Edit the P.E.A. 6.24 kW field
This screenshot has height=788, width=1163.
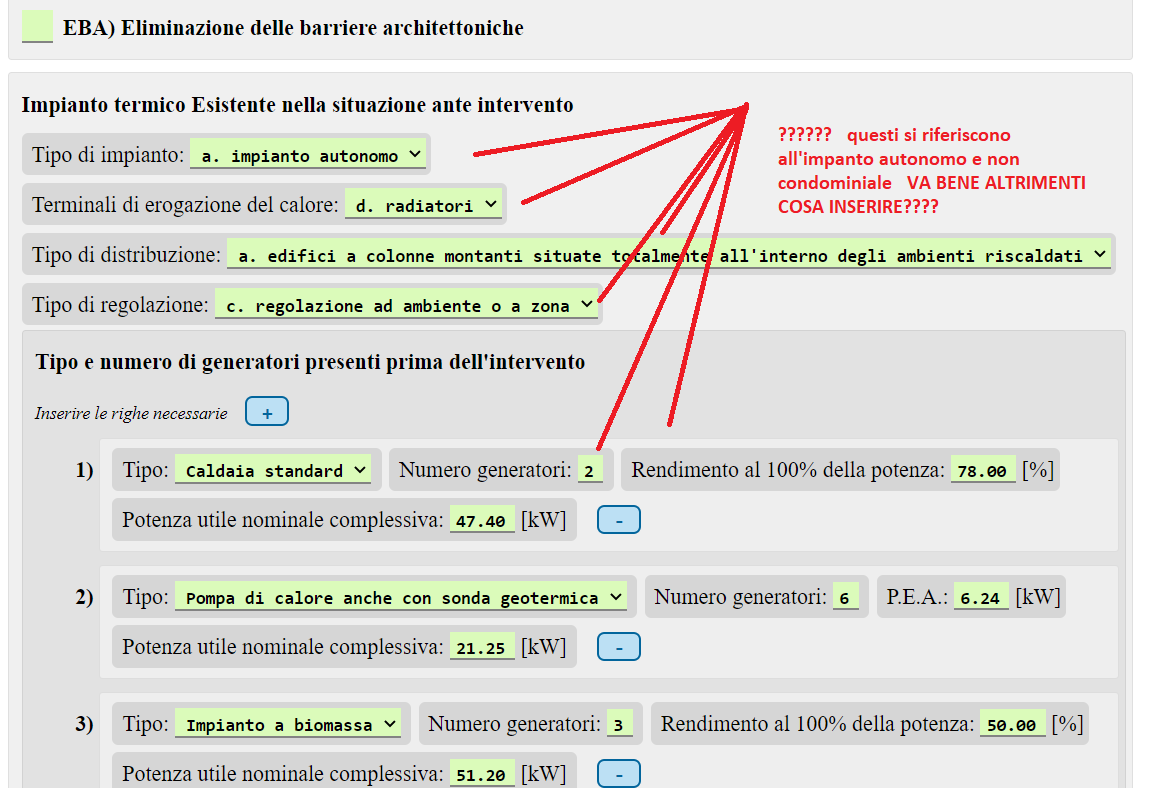click(981, 598)
